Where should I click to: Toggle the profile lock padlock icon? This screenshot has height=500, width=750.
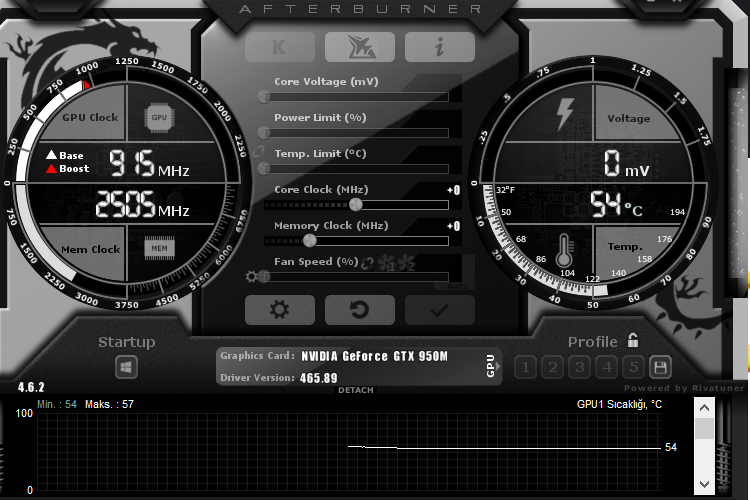[x=633, y=340]
